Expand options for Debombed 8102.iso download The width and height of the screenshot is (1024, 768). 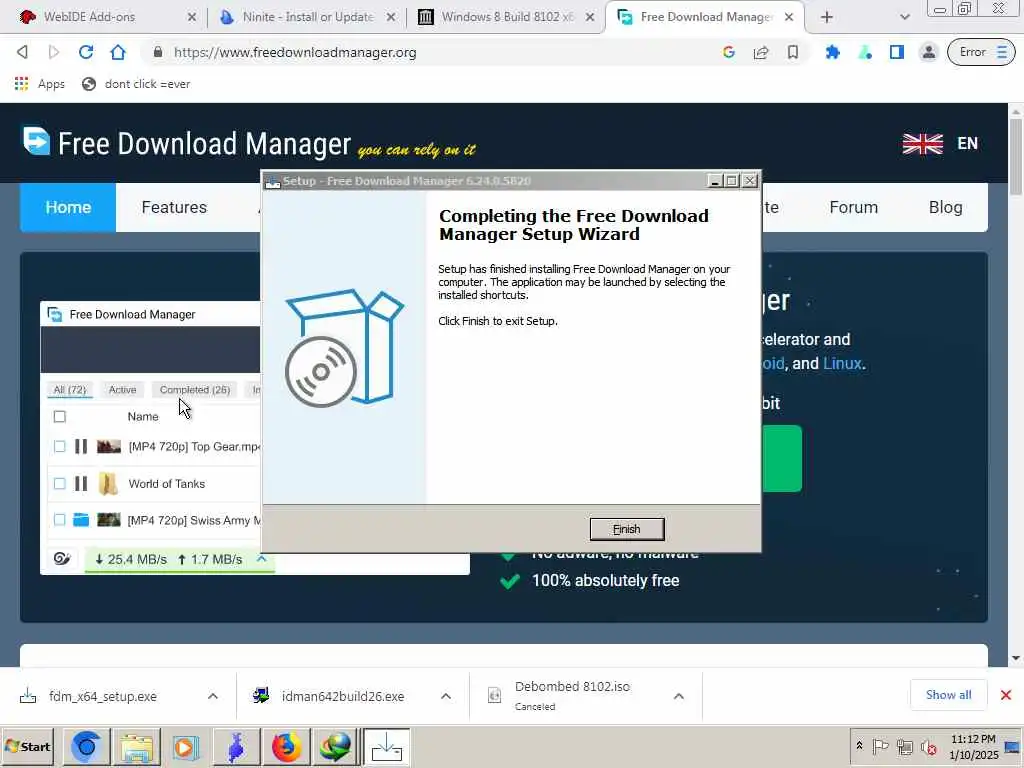click(x=679, y=696)
